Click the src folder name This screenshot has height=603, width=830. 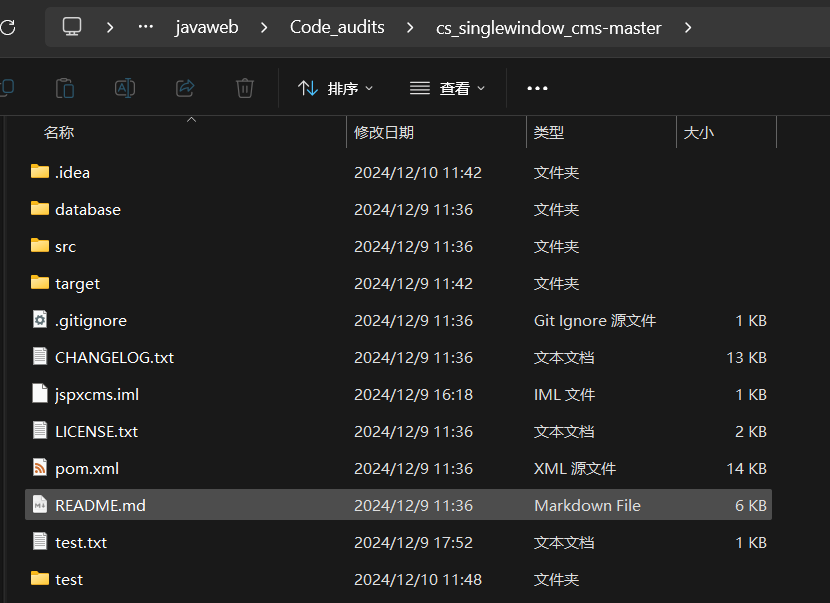point(66,247)
